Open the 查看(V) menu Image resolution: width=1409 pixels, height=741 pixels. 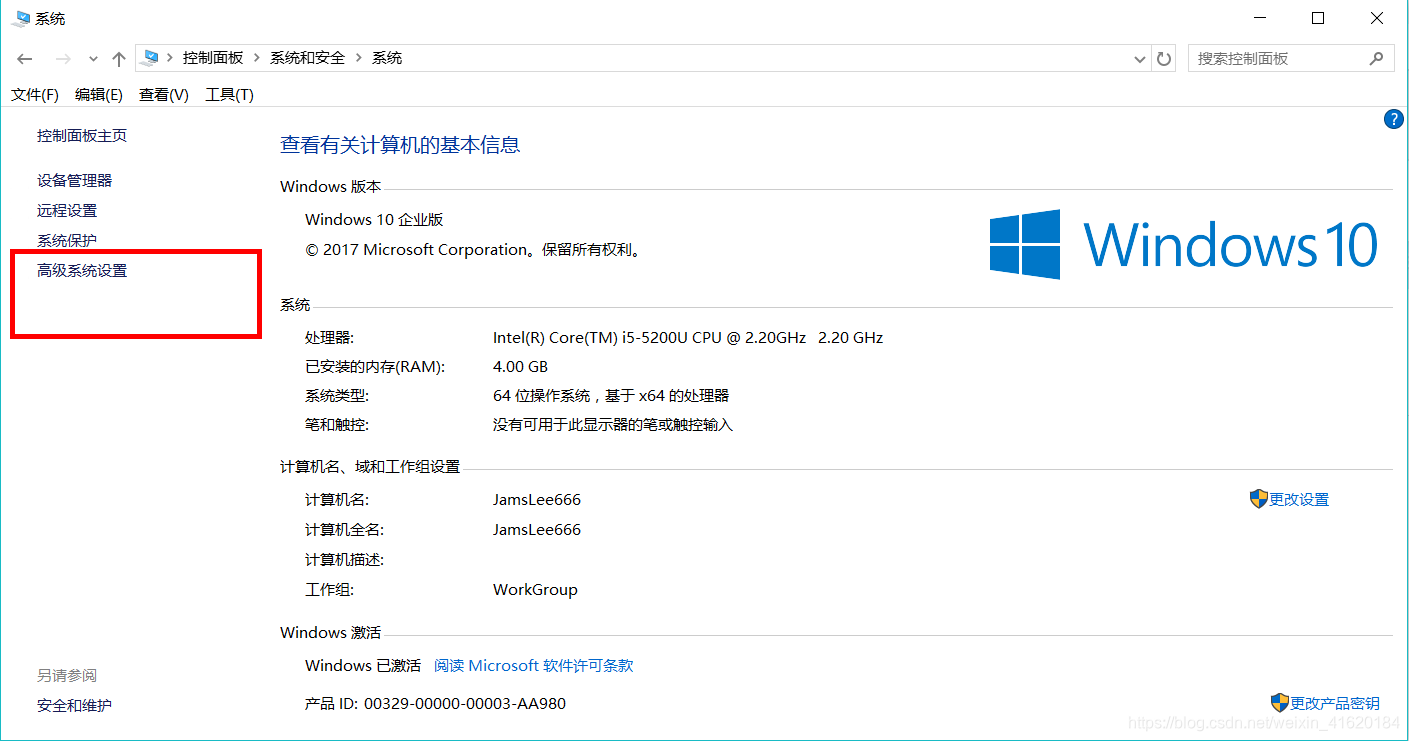(164, 95)
